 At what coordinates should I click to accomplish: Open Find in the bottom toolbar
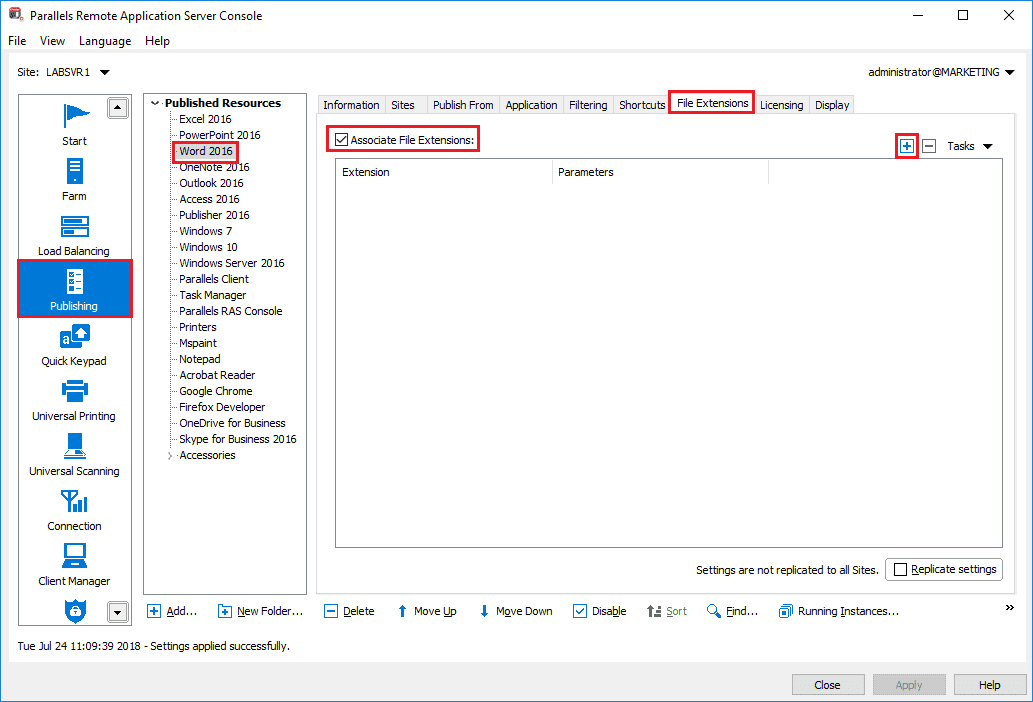tap(732, 611)
